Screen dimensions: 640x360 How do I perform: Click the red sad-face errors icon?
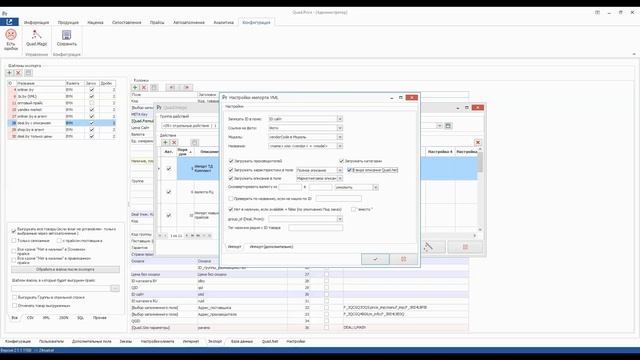click(x=11, y=35)
